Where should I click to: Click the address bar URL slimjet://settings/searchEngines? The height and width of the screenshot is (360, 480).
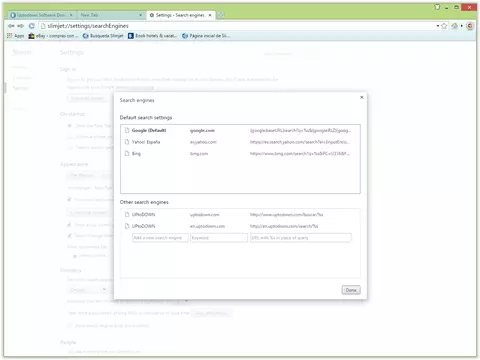[x=88, y=26]
